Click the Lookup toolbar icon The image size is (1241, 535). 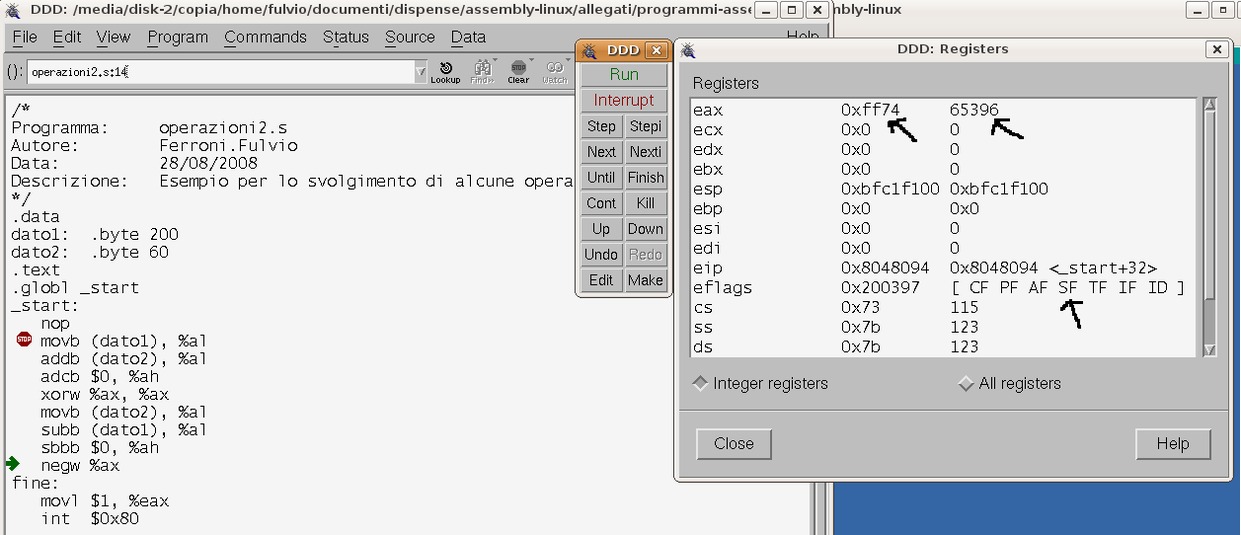click(445, 71)
